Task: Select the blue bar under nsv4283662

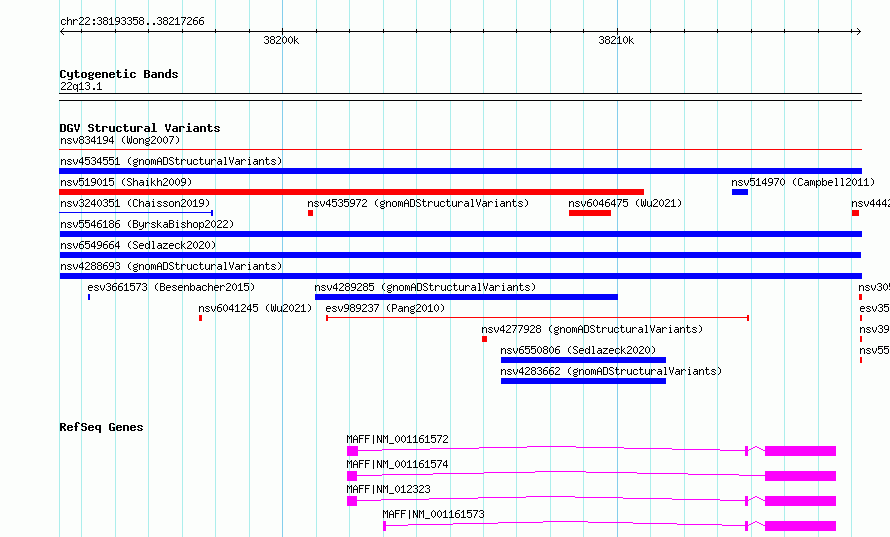Action: click(583, 381)
